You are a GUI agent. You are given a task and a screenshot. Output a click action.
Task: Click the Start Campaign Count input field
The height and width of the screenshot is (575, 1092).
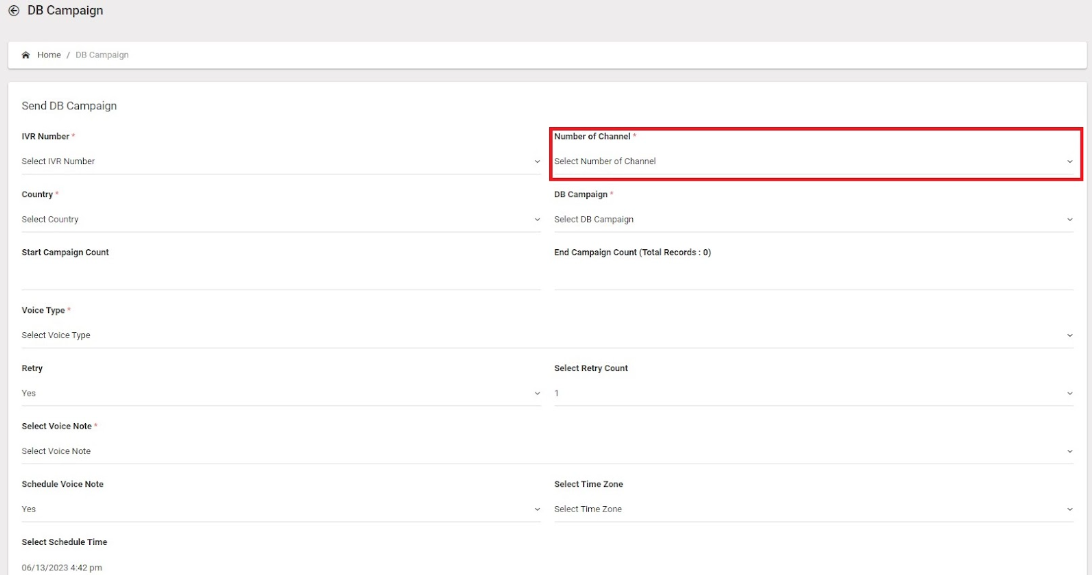pos(281,277)
